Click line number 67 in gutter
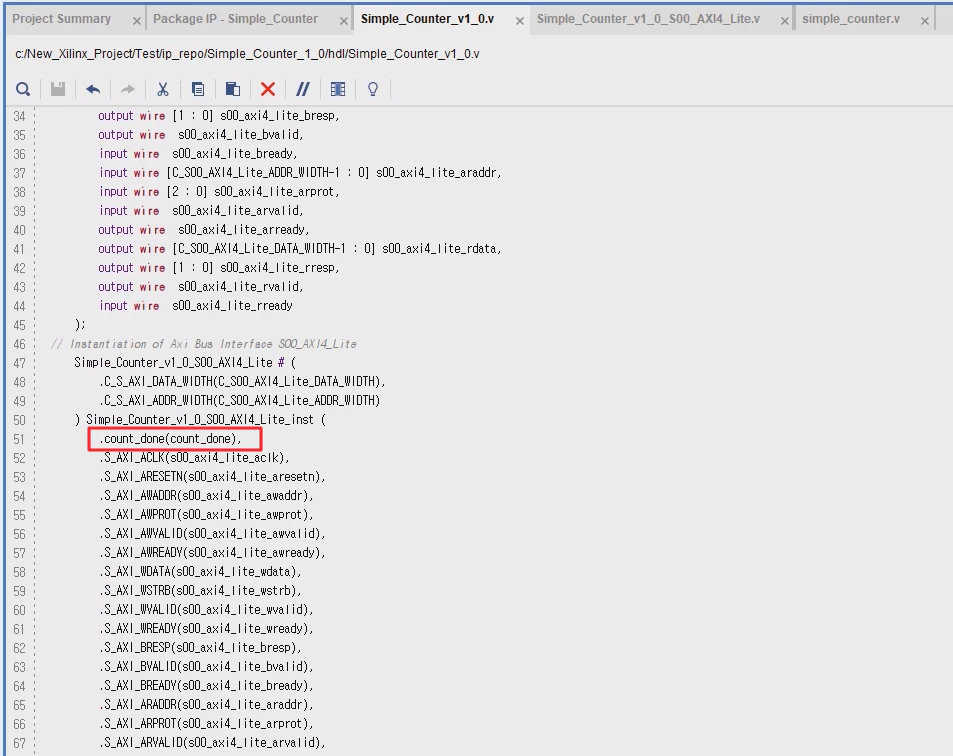The image size is (953, 756). coord(19,743)
